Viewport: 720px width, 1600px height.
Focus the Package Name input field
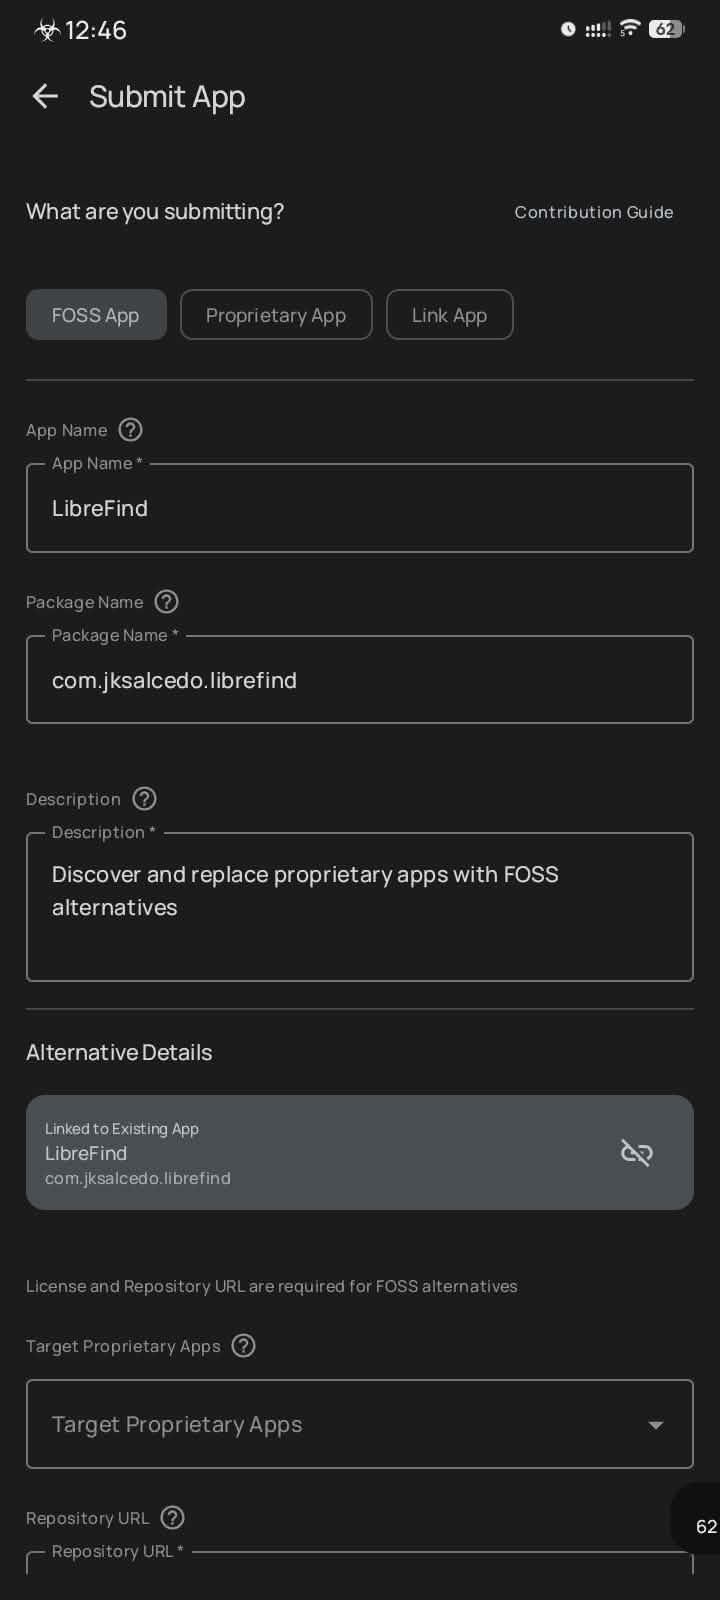point(359,680)
